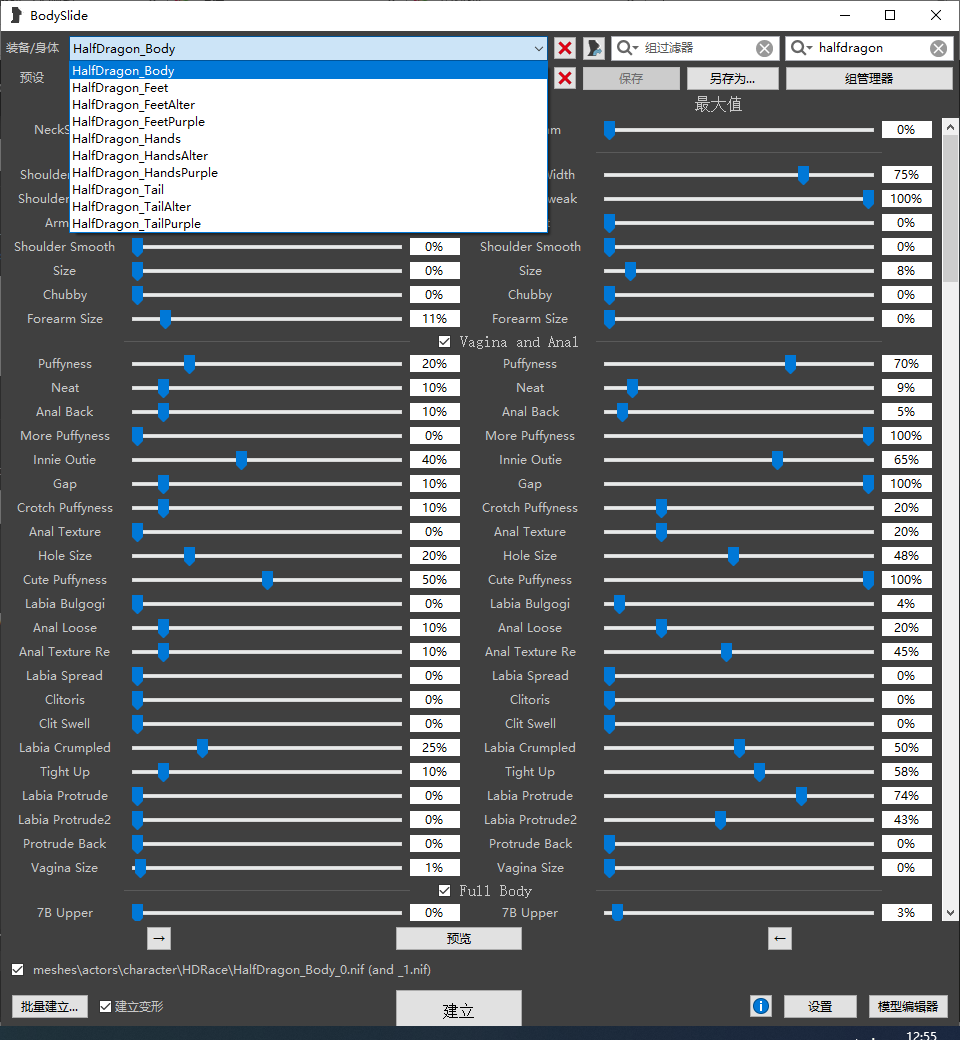Clear the group filter search field
The width and height of the screenshot is (960, 1040).
[x=764, y=48]
